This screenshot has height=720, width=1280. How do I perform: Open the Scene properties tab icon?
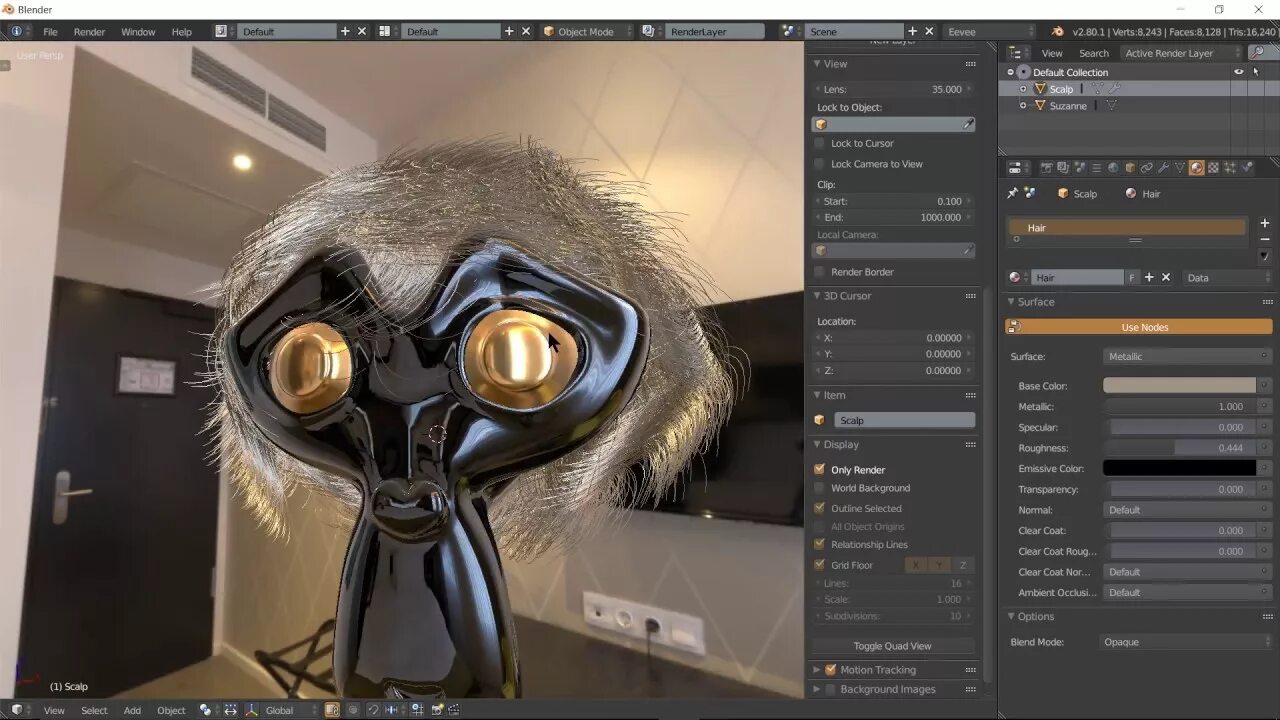[1079, 168]
